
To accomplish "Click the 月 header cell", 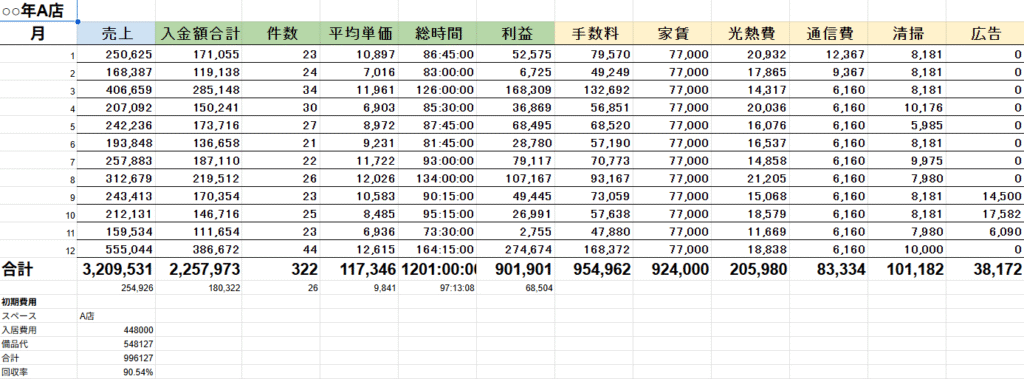I will click(39, 34).
